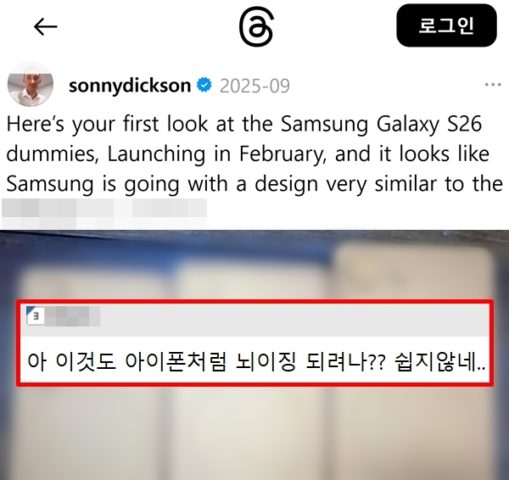Click the line "Samsung is going with a design"
The image size is (509, 480).
pos(255,184)
